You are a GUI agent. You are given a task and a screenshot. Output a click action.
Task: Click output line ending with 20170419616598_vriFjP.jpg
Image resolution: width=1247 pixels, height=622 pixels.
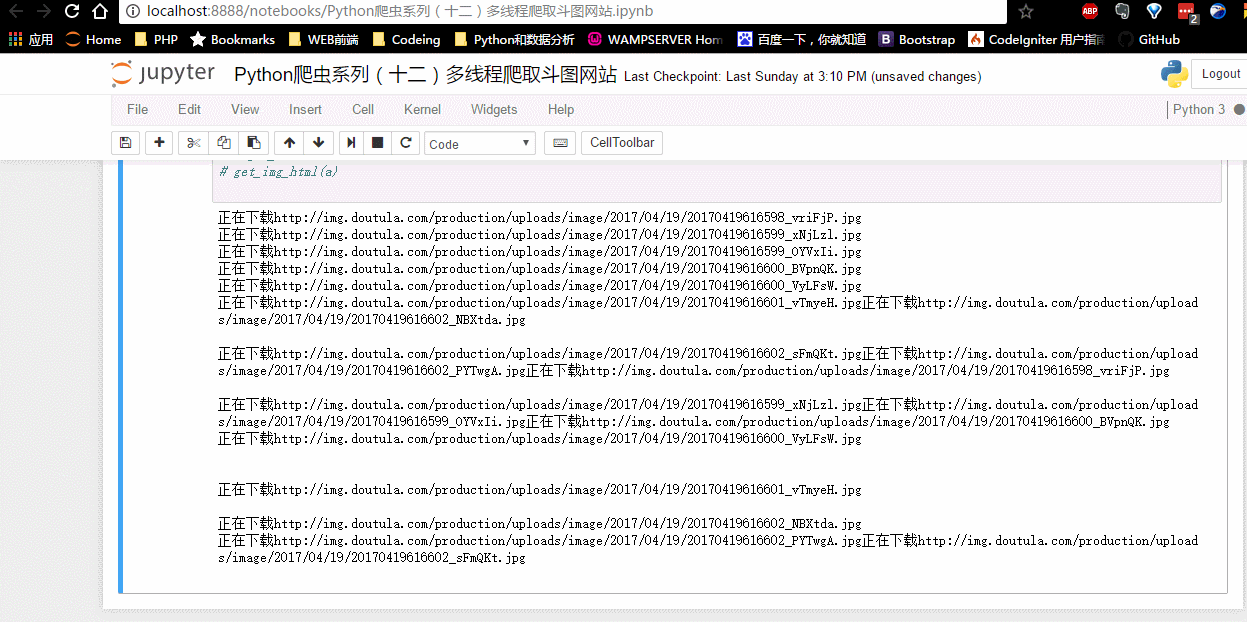(540, 217)
